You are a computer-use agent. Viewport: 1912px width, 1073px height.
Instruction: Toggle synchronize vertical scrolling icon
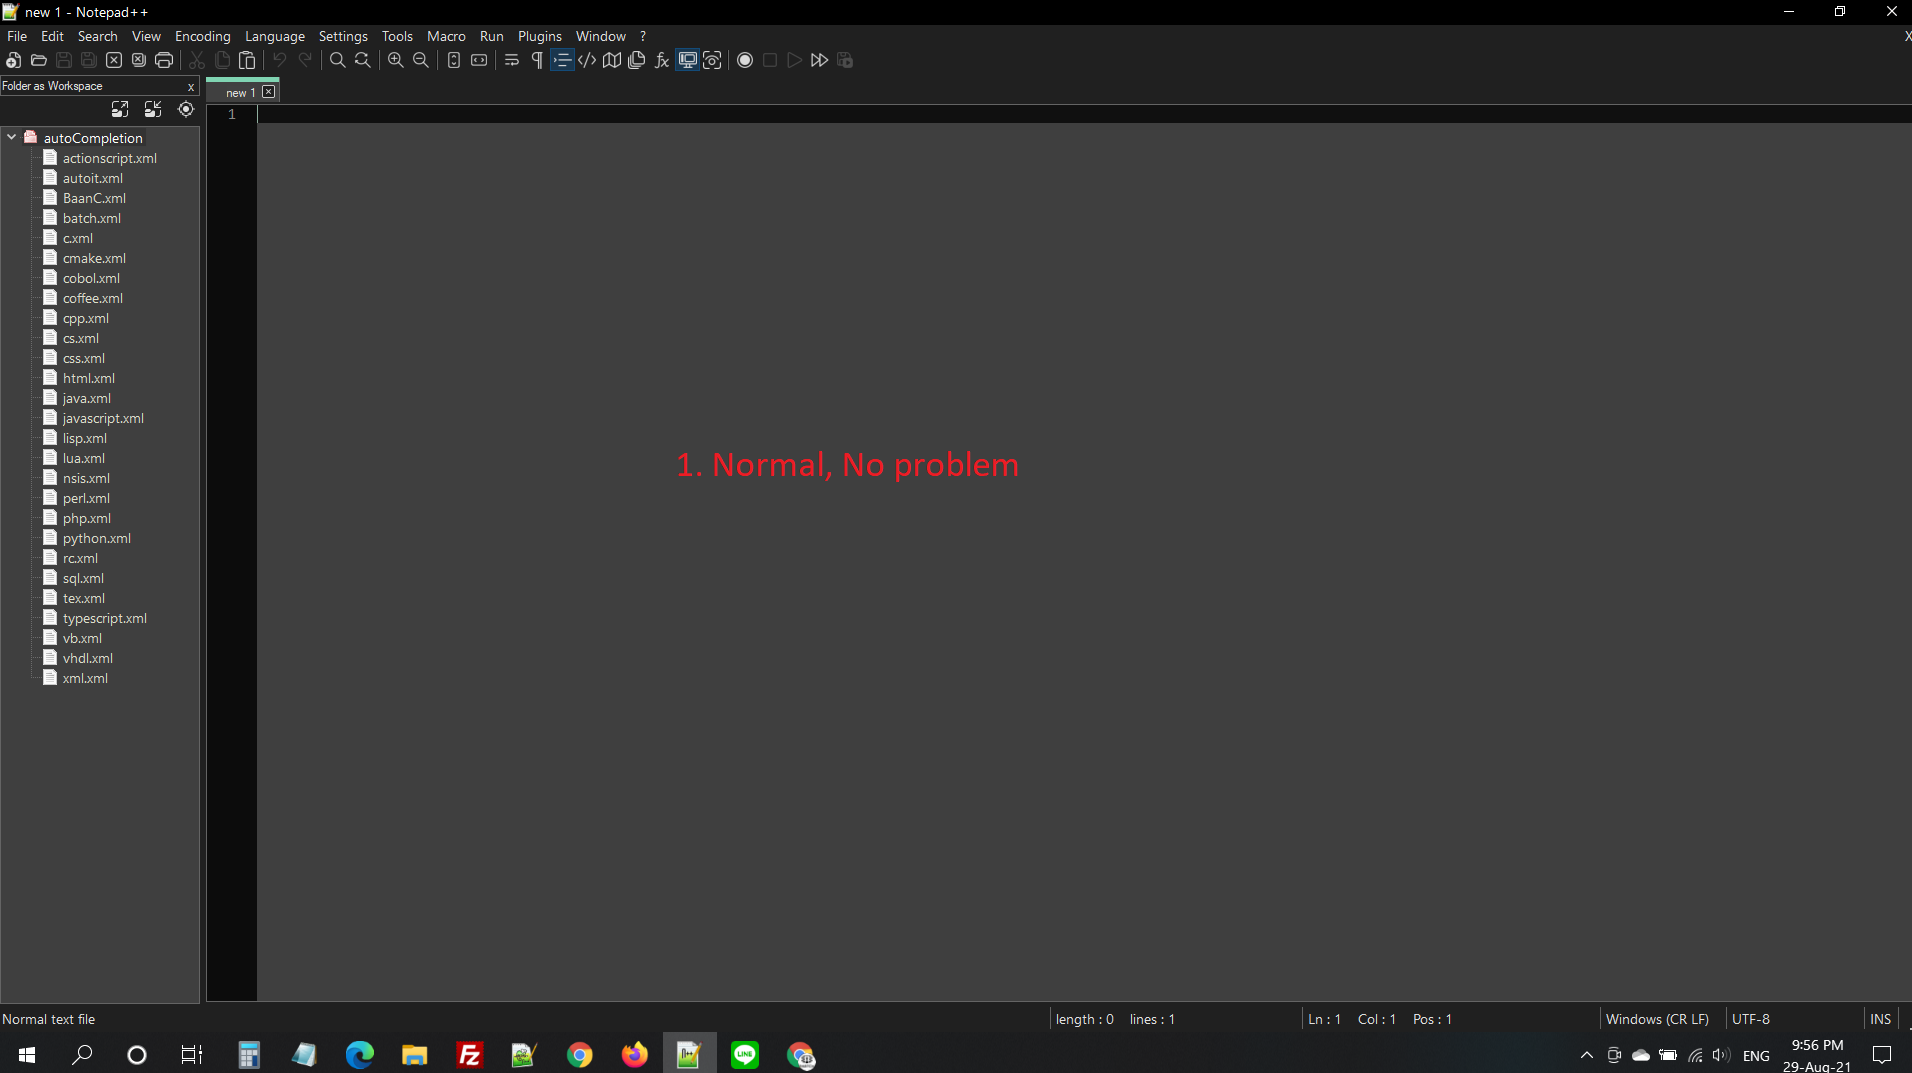pos(454,60)
